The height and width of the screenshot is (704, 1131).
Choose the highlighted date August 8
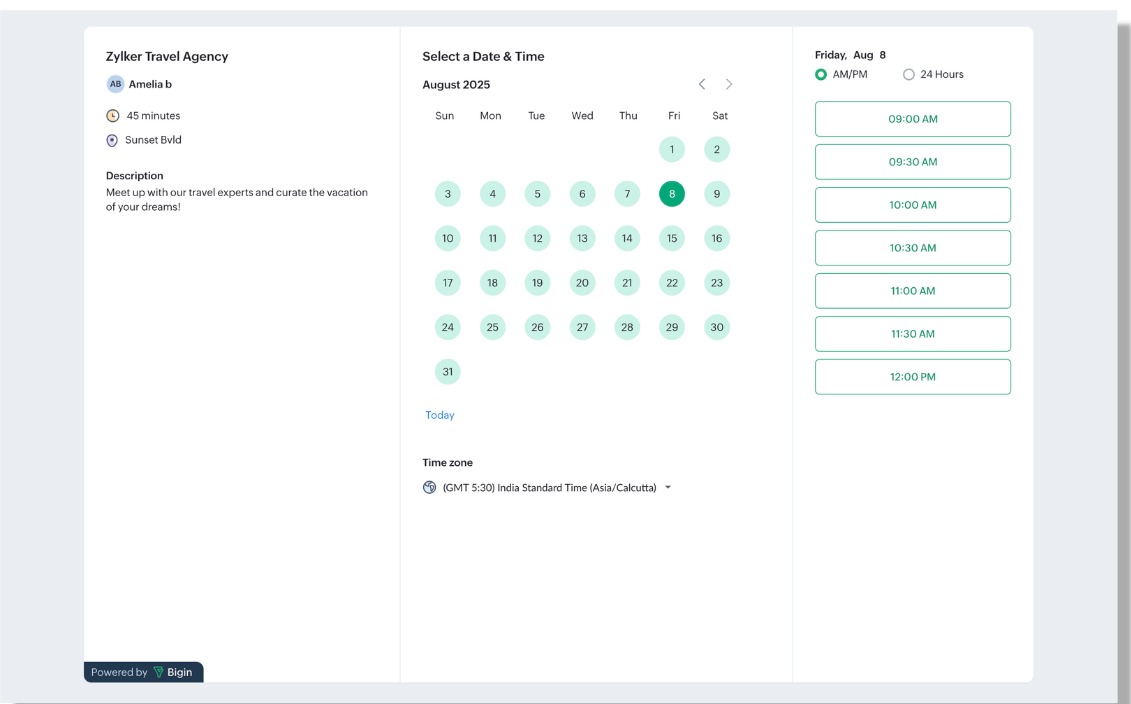[x=672, y=194]
